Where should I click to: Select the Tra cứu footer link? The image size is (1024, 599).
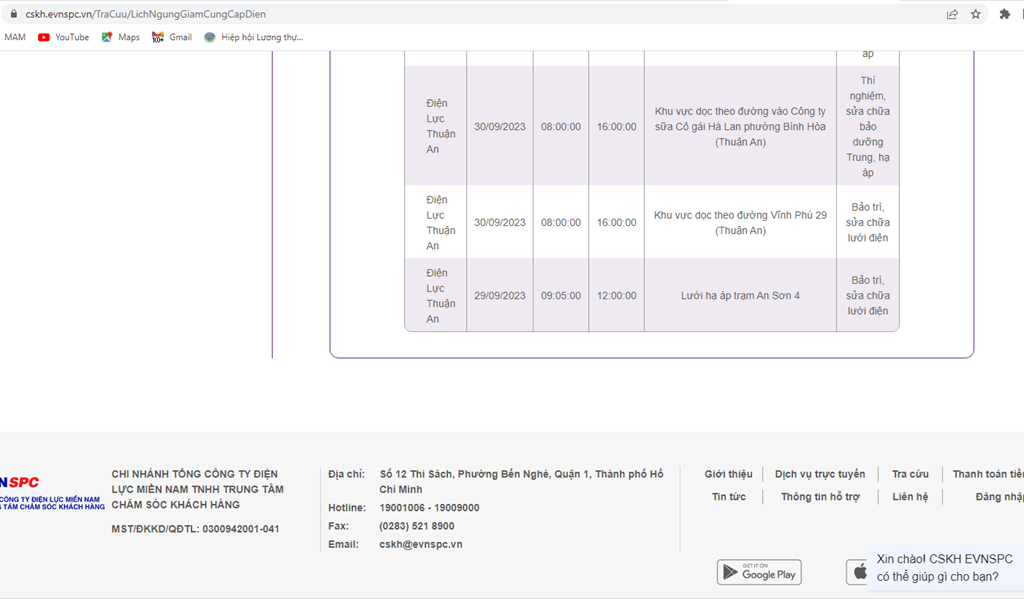tap(910, 474)
